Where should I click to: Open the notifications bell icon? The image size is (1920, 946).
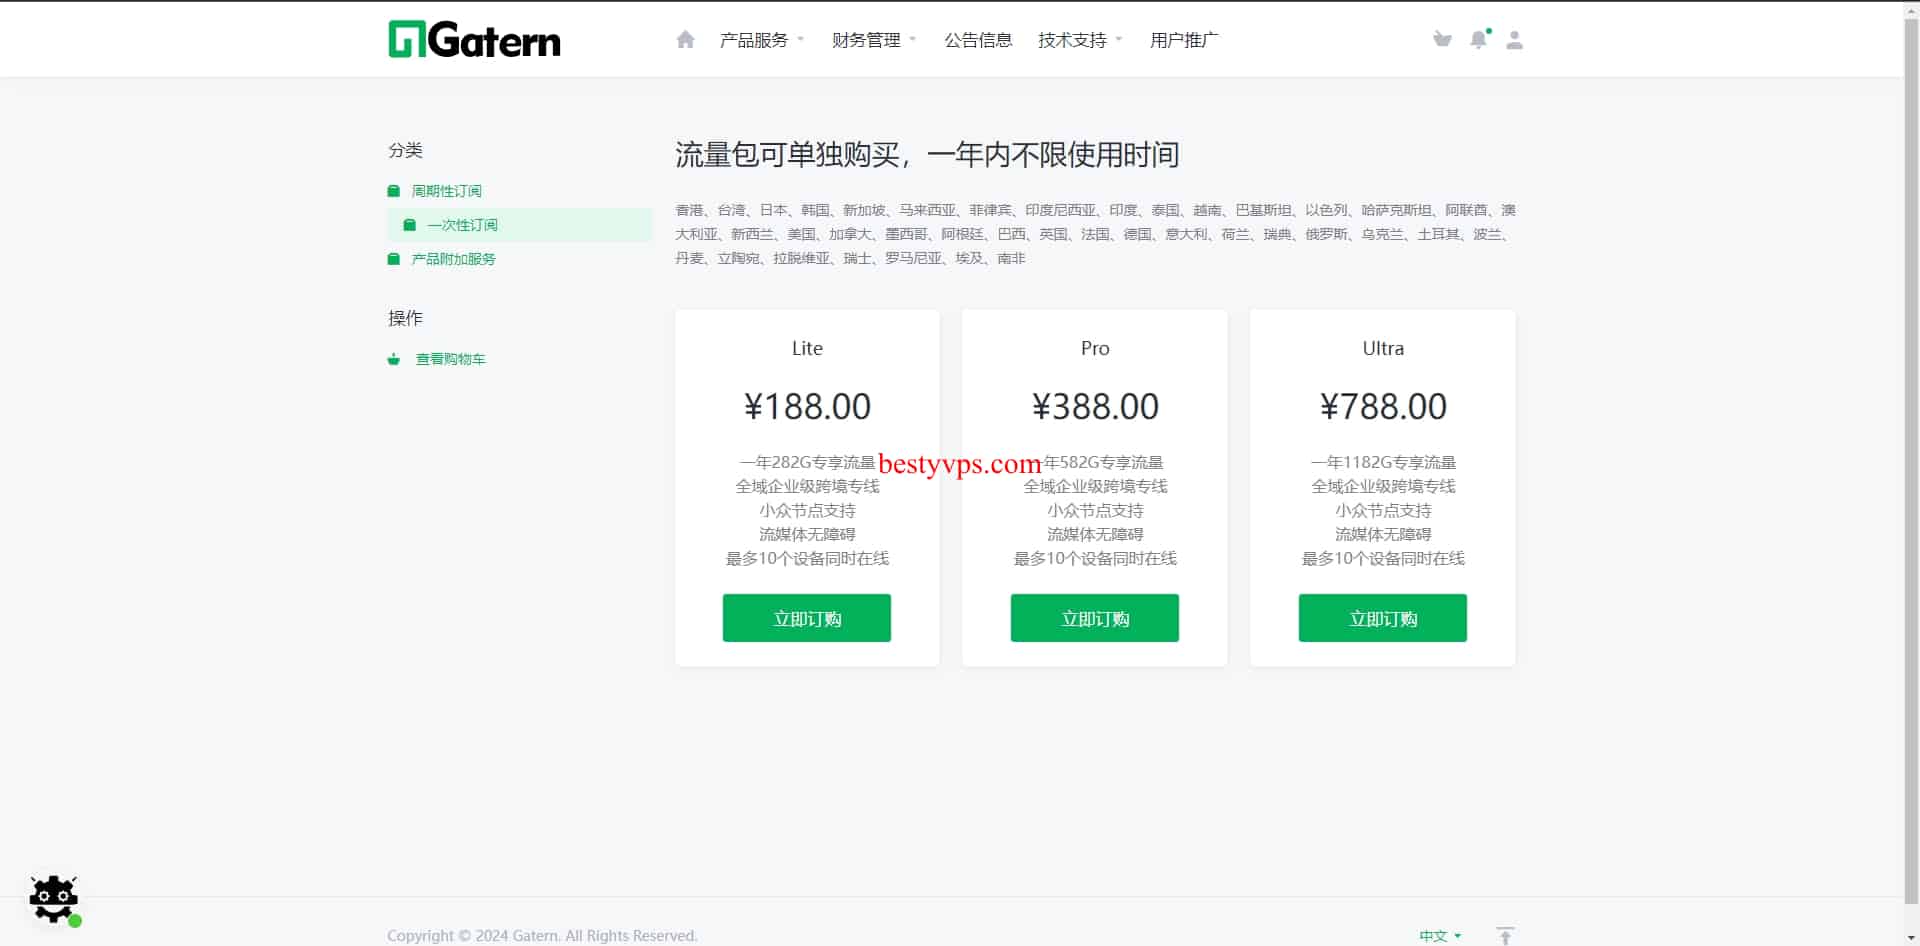[x=1478, y=40]
